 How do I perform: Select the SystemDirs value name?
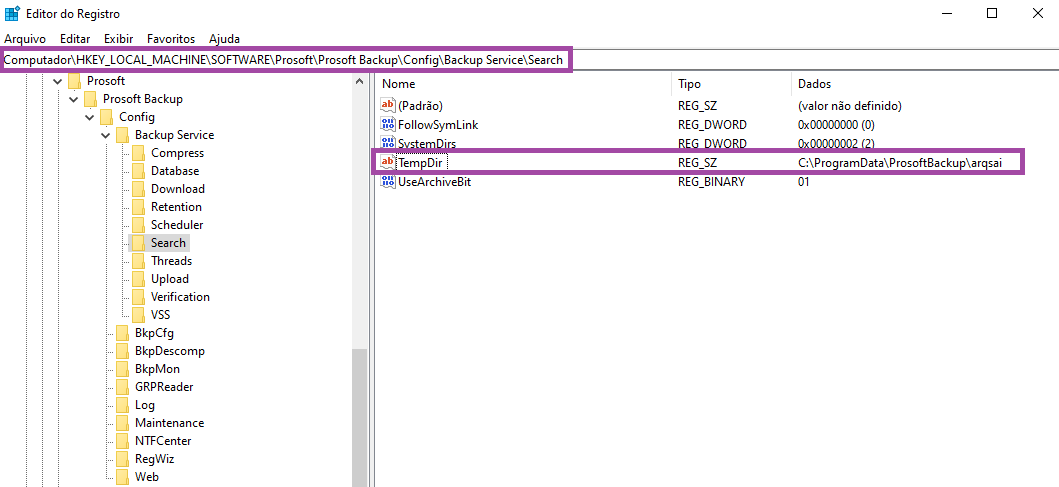point(427,143)
